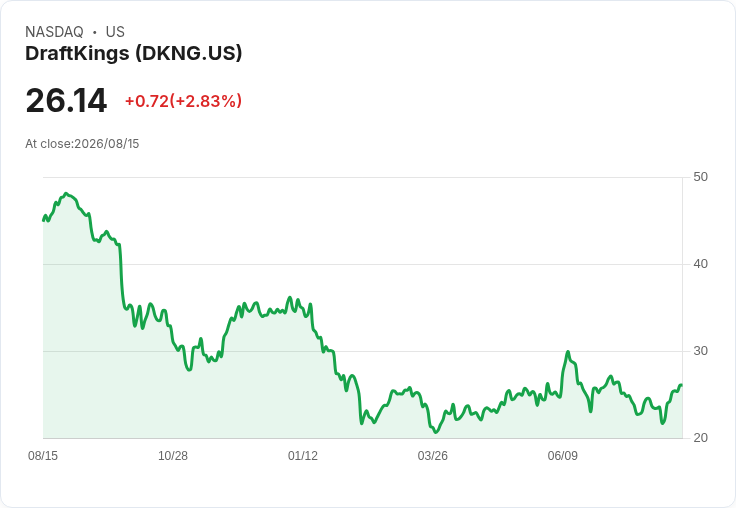Click the 08/15 date axis label
This screenshot has width=736, height=508.
click(43, 455)
